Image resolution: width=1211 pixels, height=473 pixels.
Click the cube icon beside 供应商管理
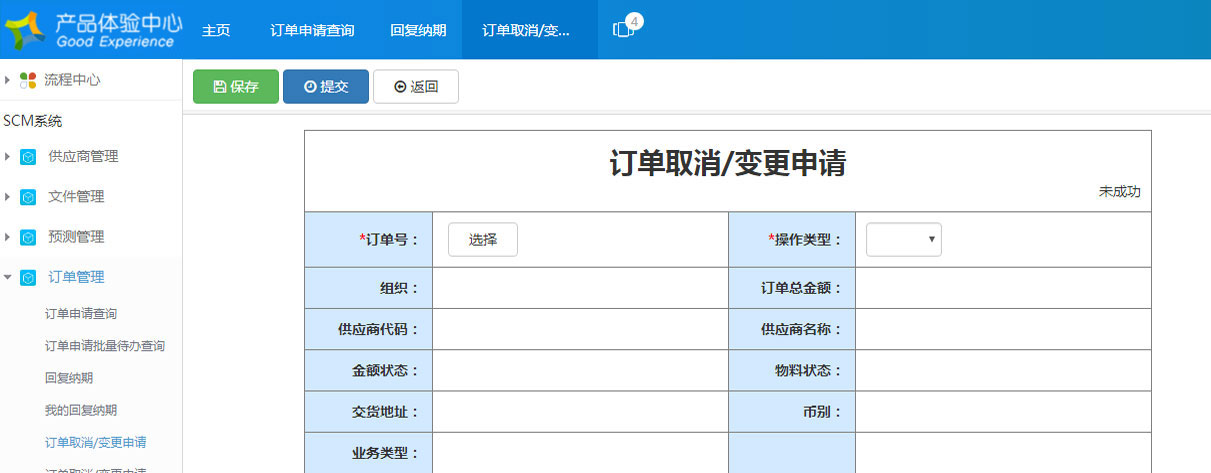(x=28, y=157)
